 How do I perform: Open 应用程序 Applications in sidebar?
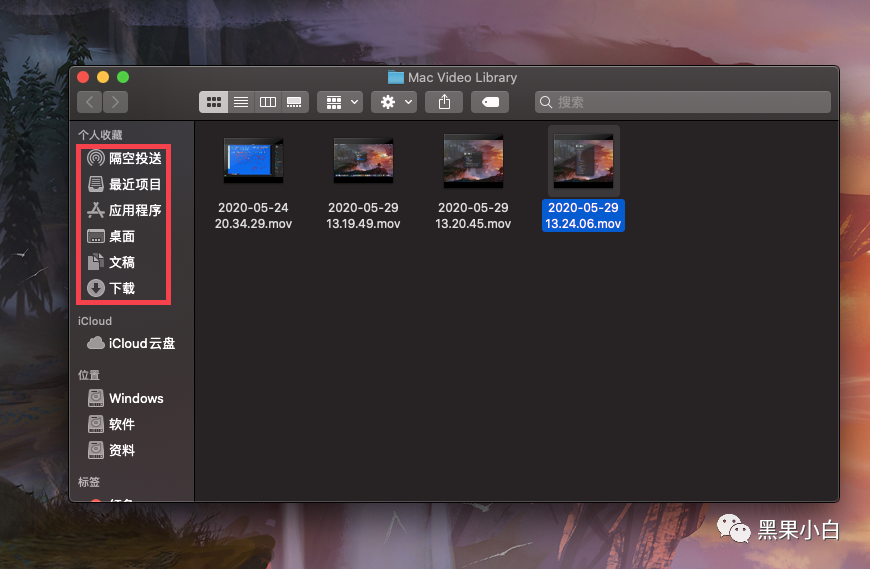click(124, 210)
